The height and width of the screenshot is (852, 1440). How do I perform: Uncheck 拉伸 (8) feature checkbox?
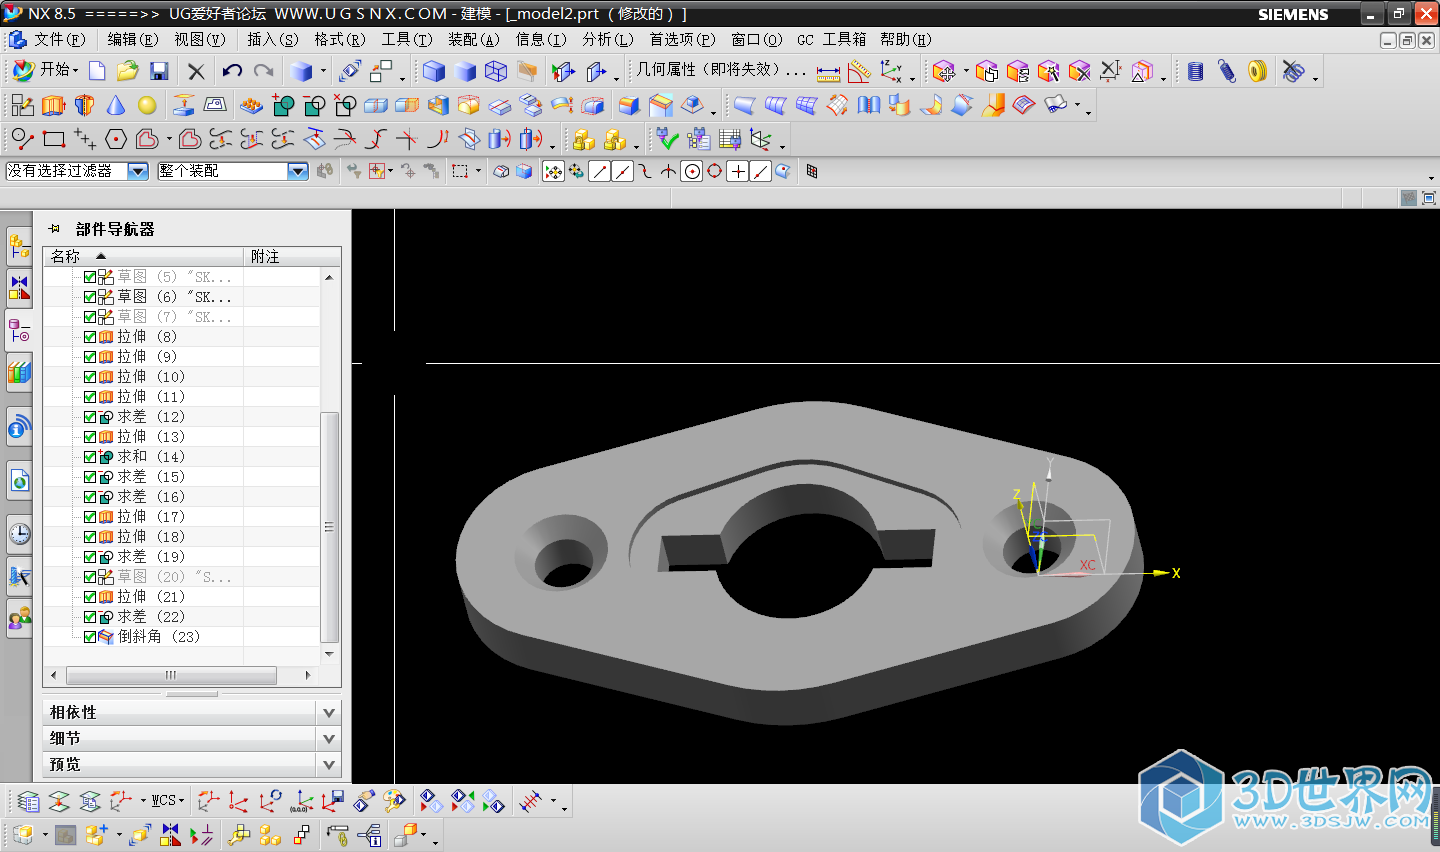[x=90, y=337]
